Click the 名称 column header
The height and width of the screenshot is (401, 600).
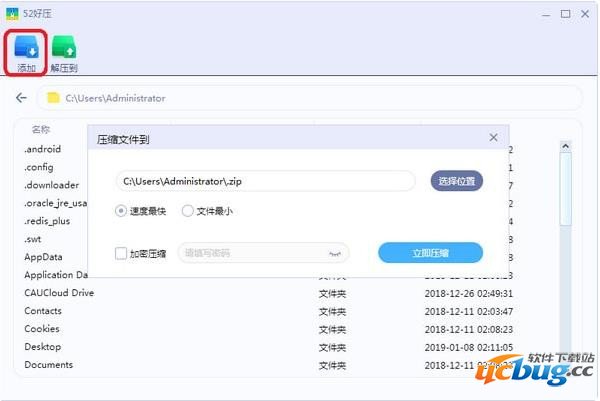(41, 129)
